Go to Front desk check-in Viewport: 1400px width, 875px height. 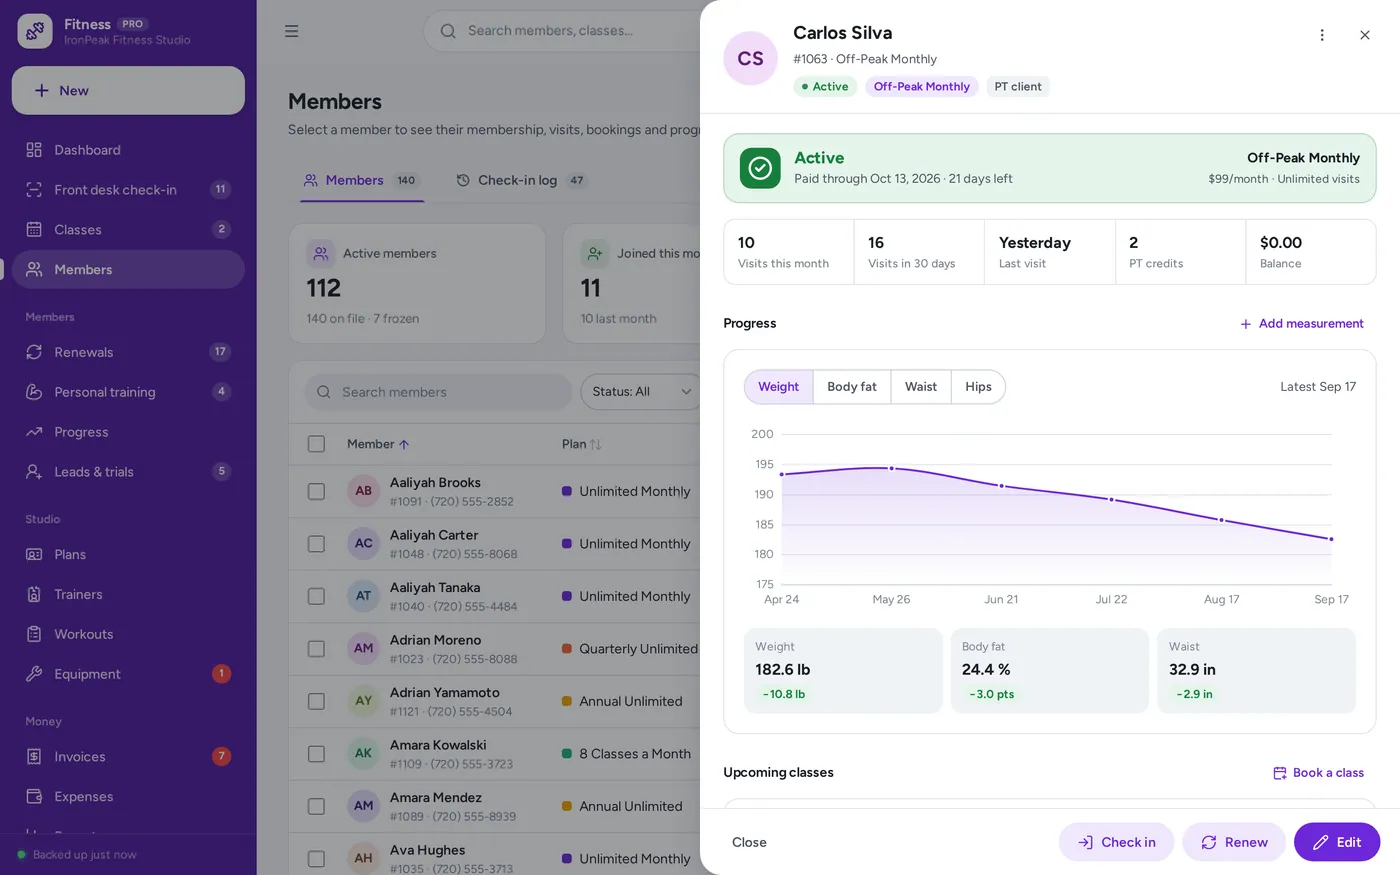128,190
